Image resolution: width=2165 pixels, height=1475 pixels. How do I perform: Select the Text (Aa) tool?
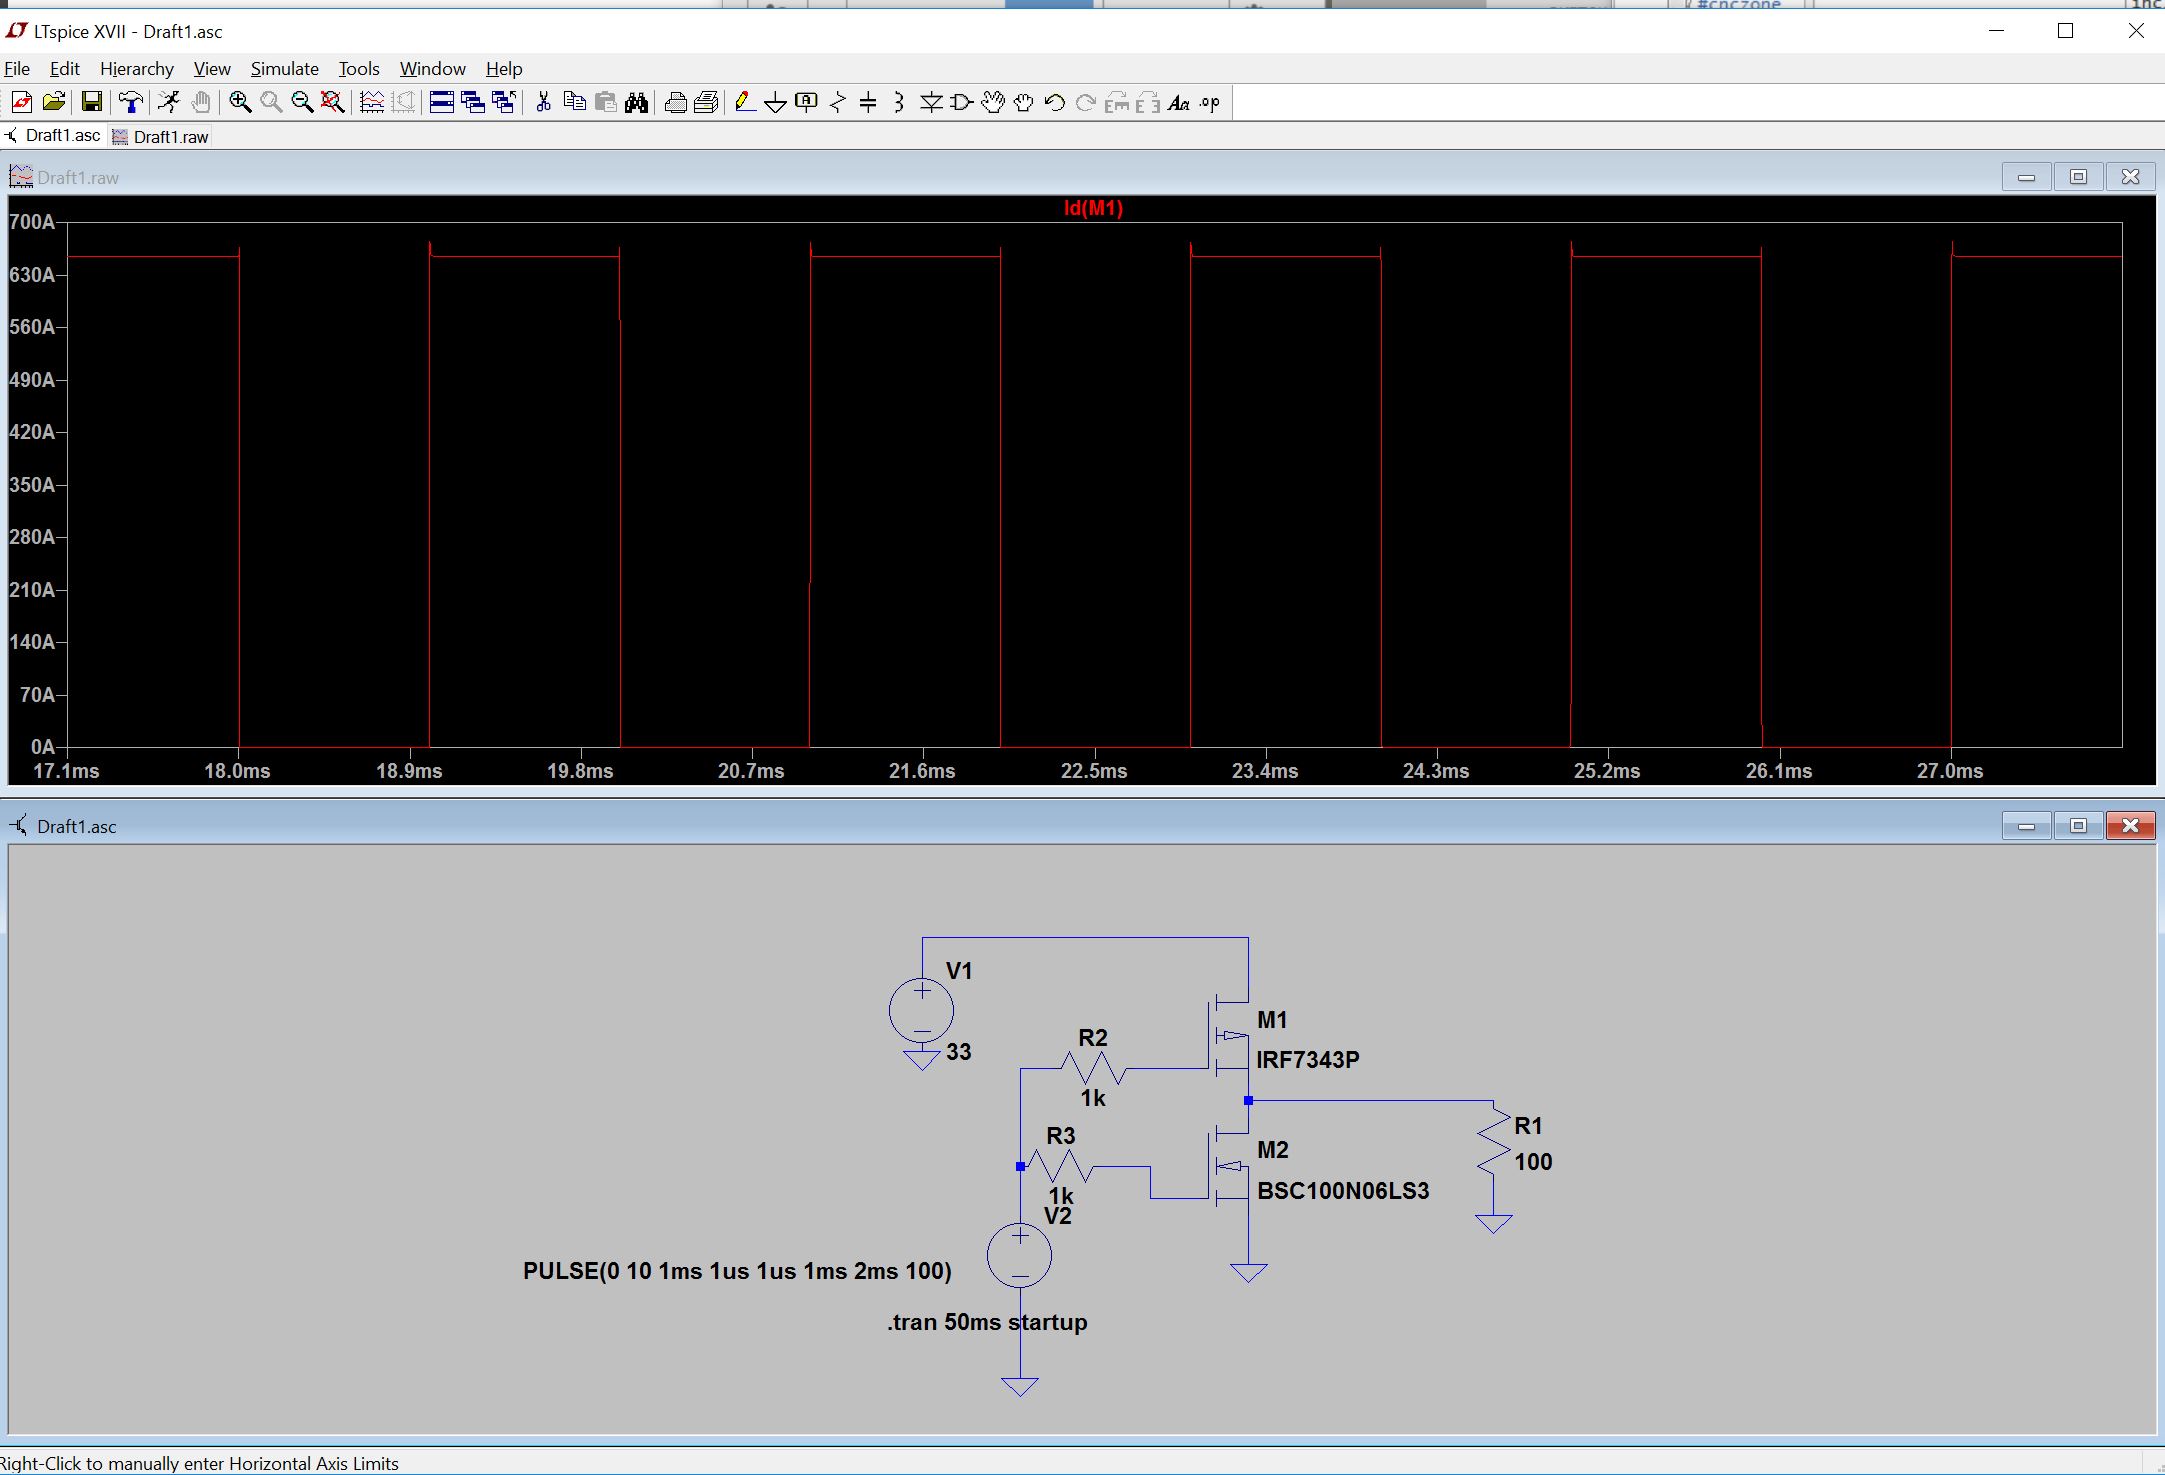(1179, 102)
